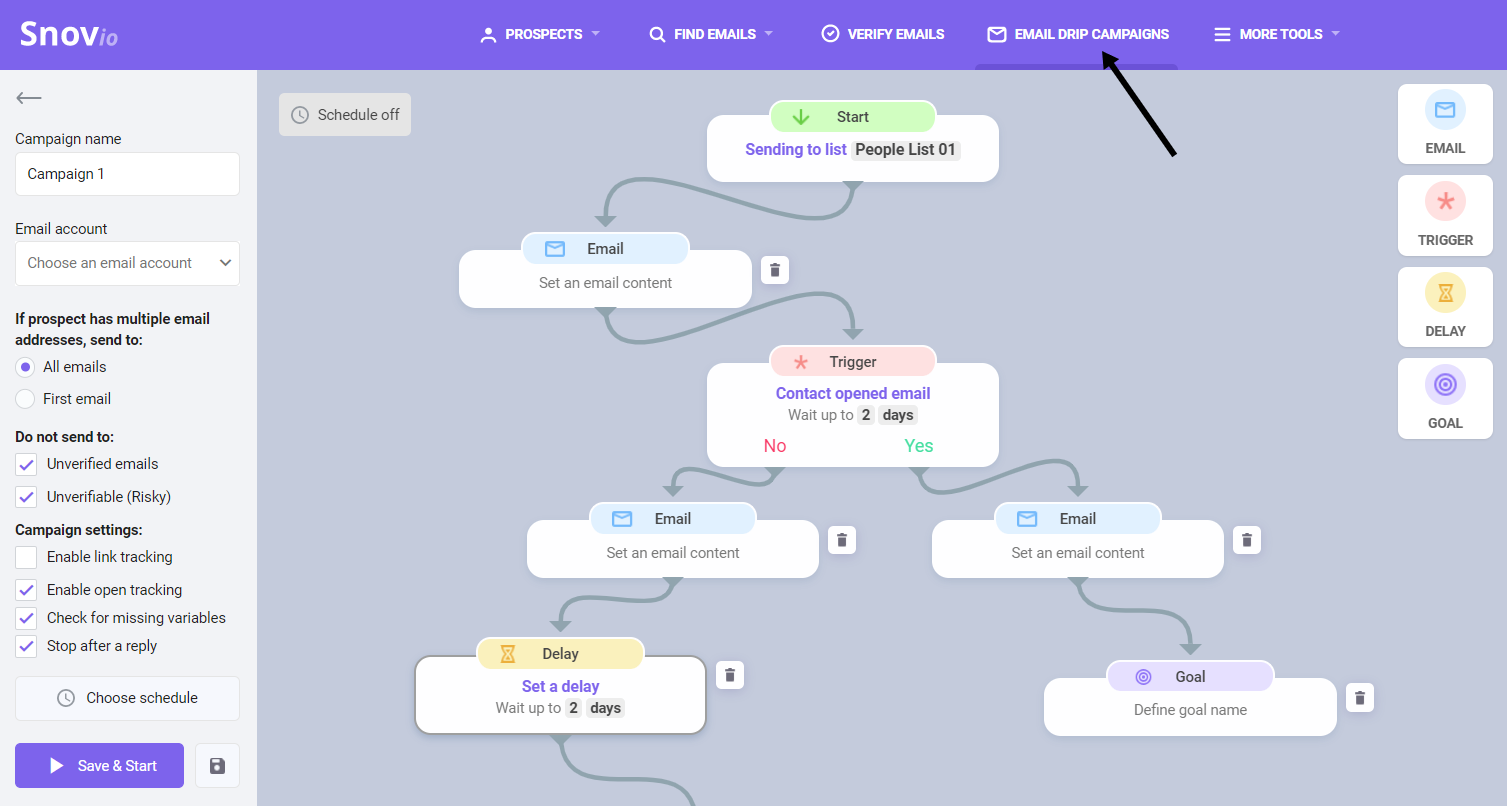Image resolution: width=1507 pixels, height=806 pixels.
Task: Enable link tracking checkbox
Action: (x=27, y=557)
